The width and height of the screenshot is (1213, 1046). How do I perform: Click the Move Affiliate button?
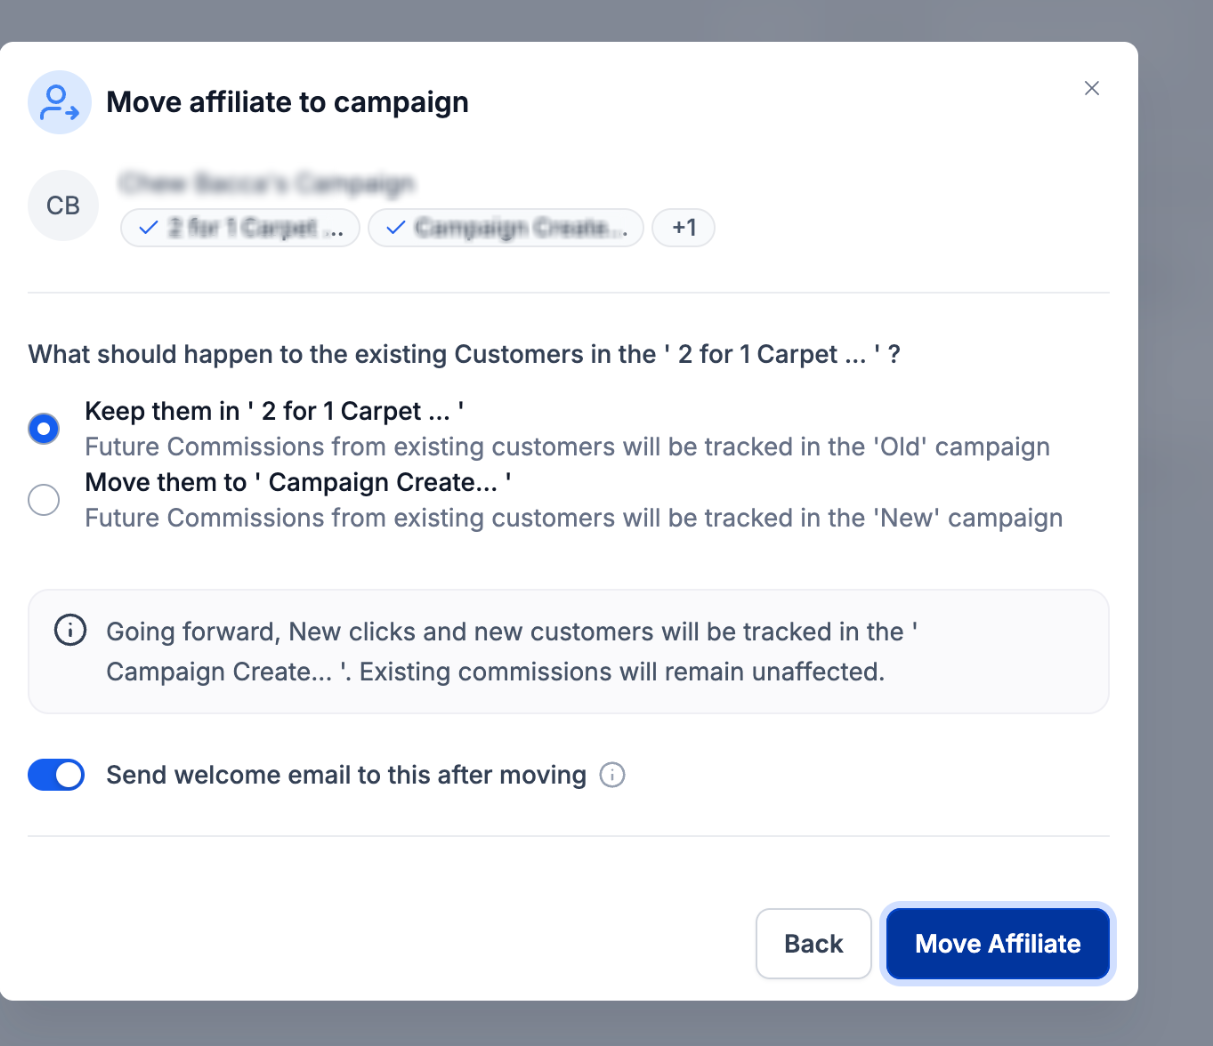click(998, 943)
